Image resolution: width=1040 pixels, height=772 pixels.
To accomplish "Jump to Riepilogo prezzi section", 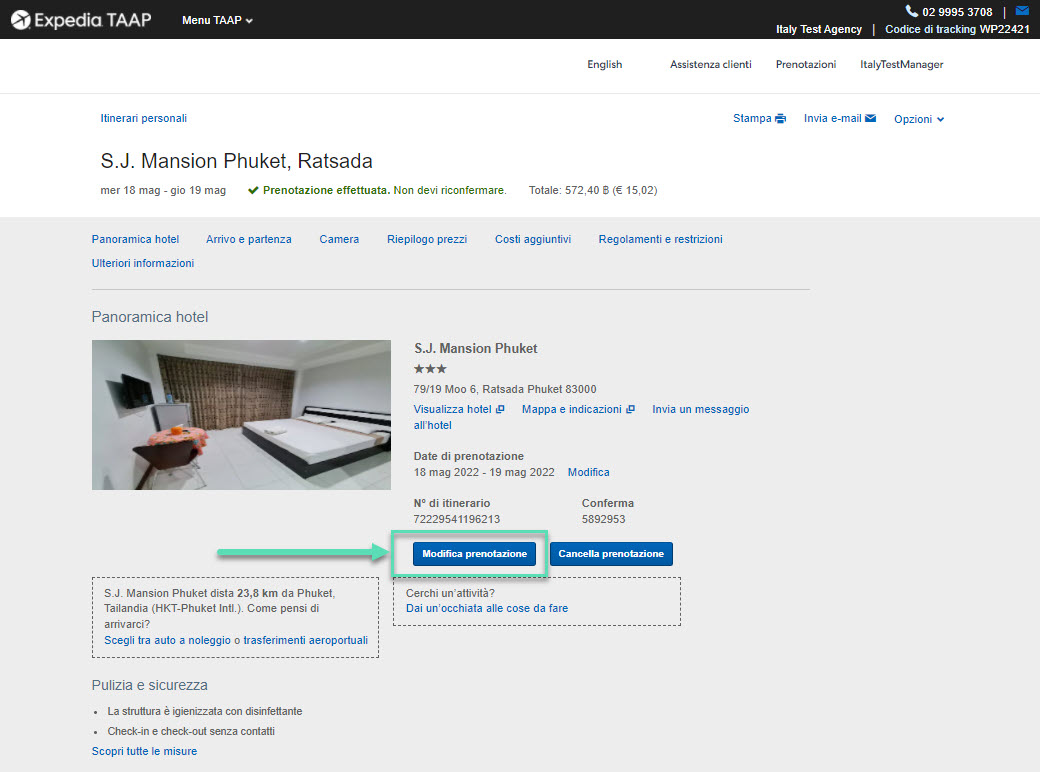I will (427, 239).
